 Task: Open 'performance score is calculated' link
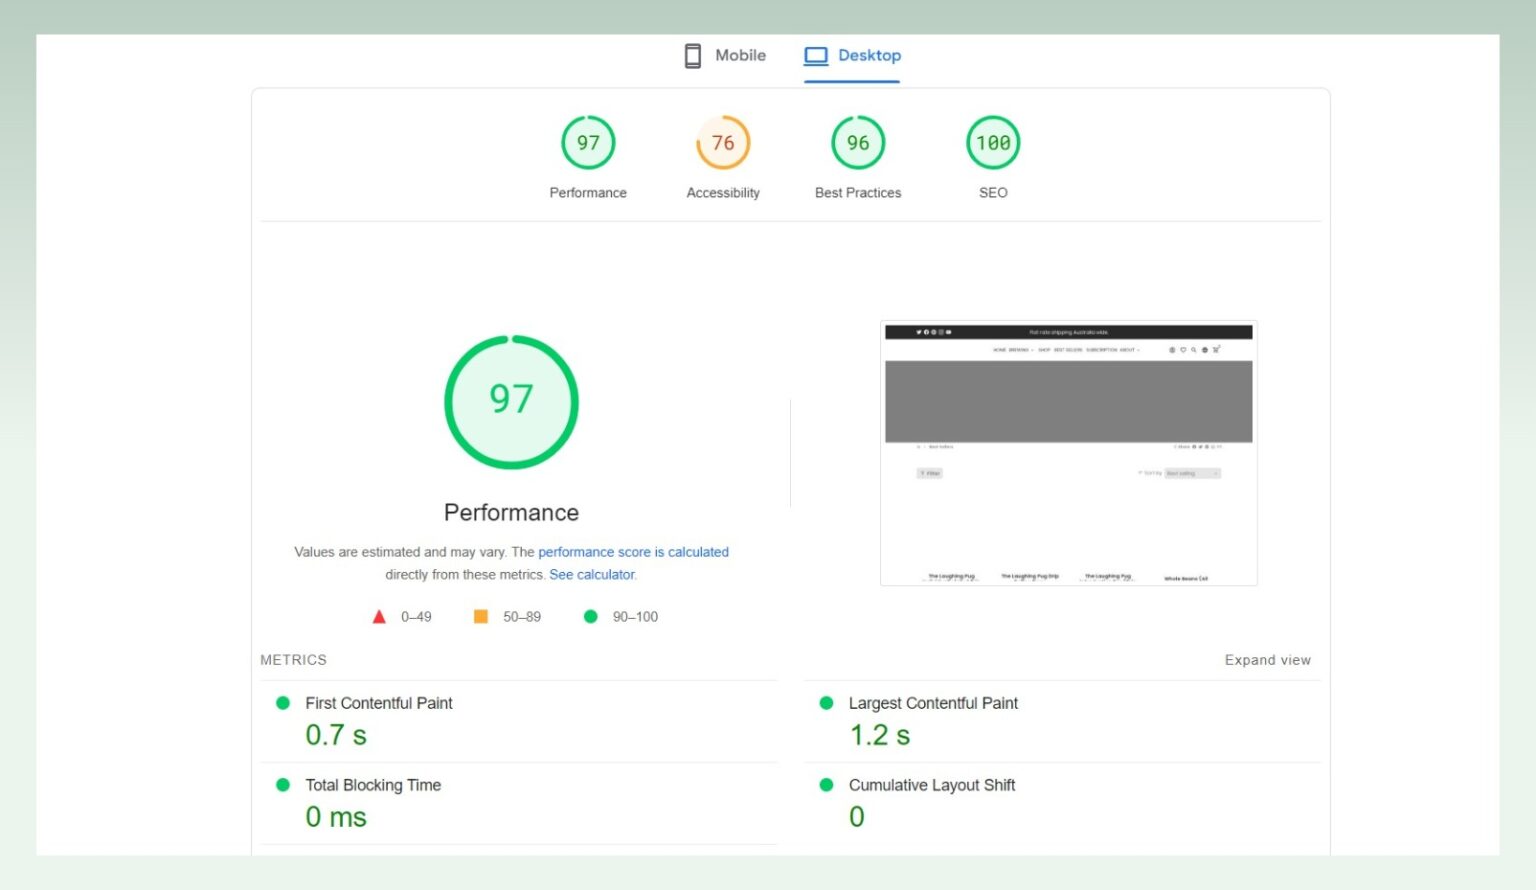[633, 552]
